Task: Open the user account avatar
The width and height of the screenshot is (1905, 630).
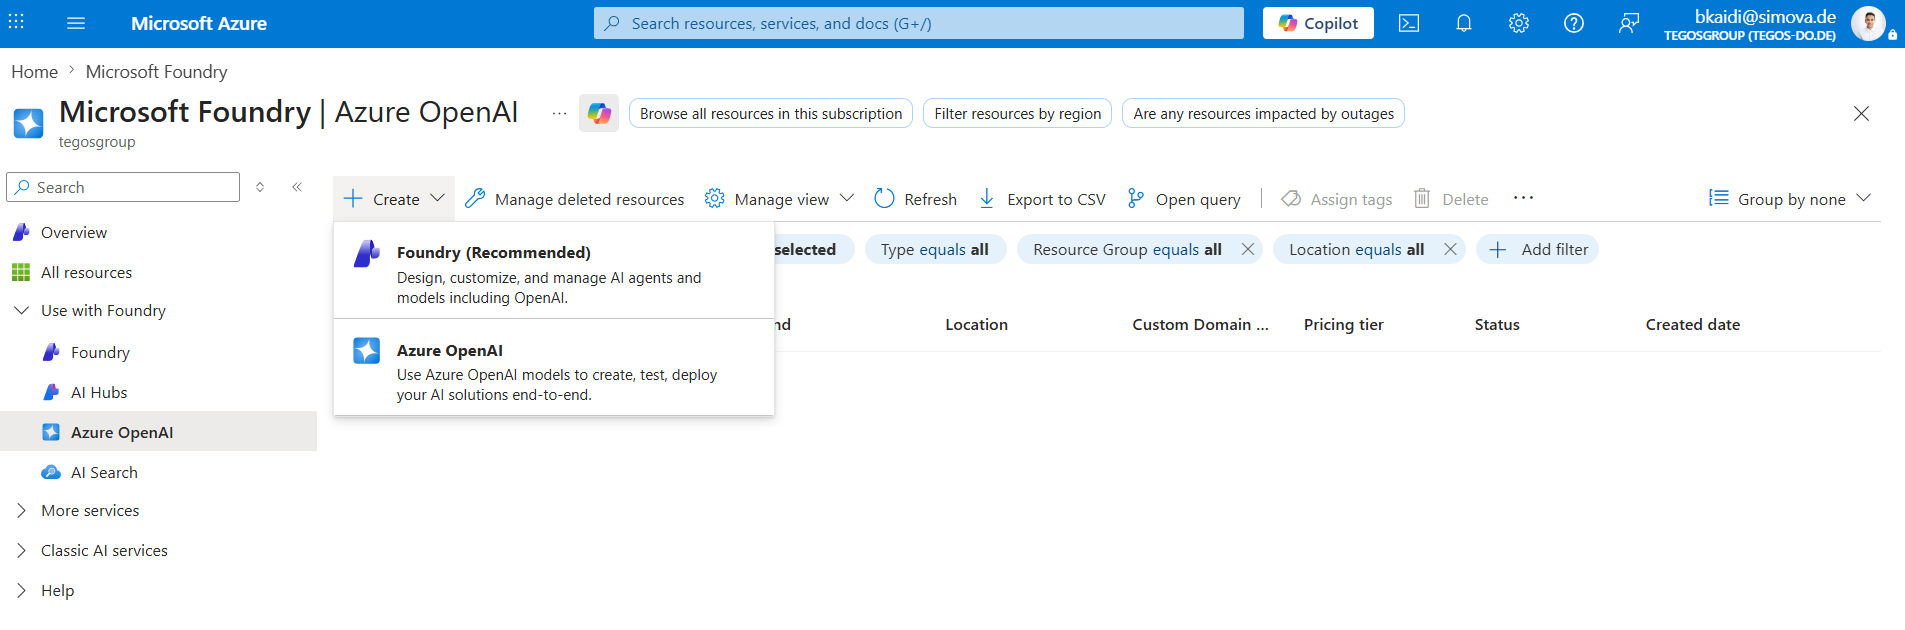Action: [x=1868, y=23]
